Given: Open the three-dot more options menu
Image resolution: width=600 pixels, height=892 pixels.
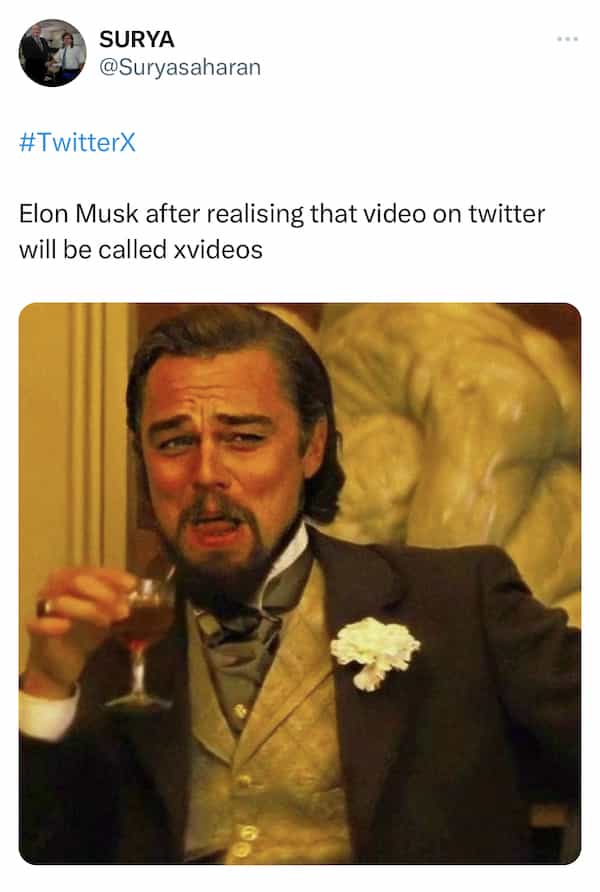Looking at the screenshot, I should pos(567,39).
